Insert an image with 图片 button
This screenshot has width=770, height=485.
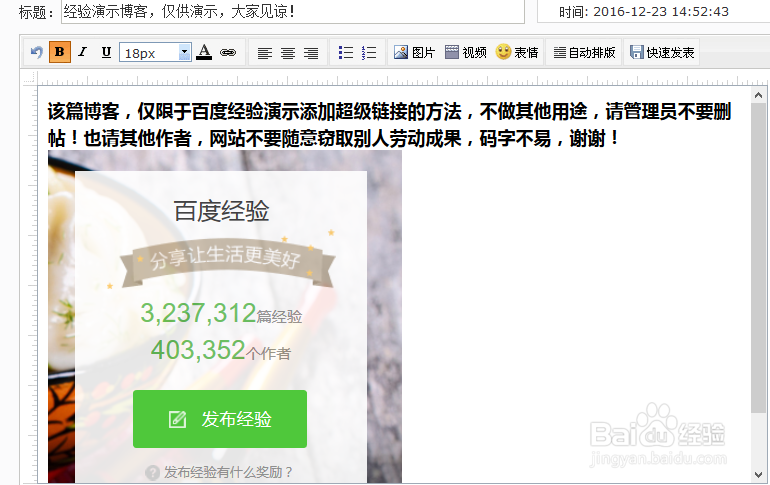click(x=414, y=52)
